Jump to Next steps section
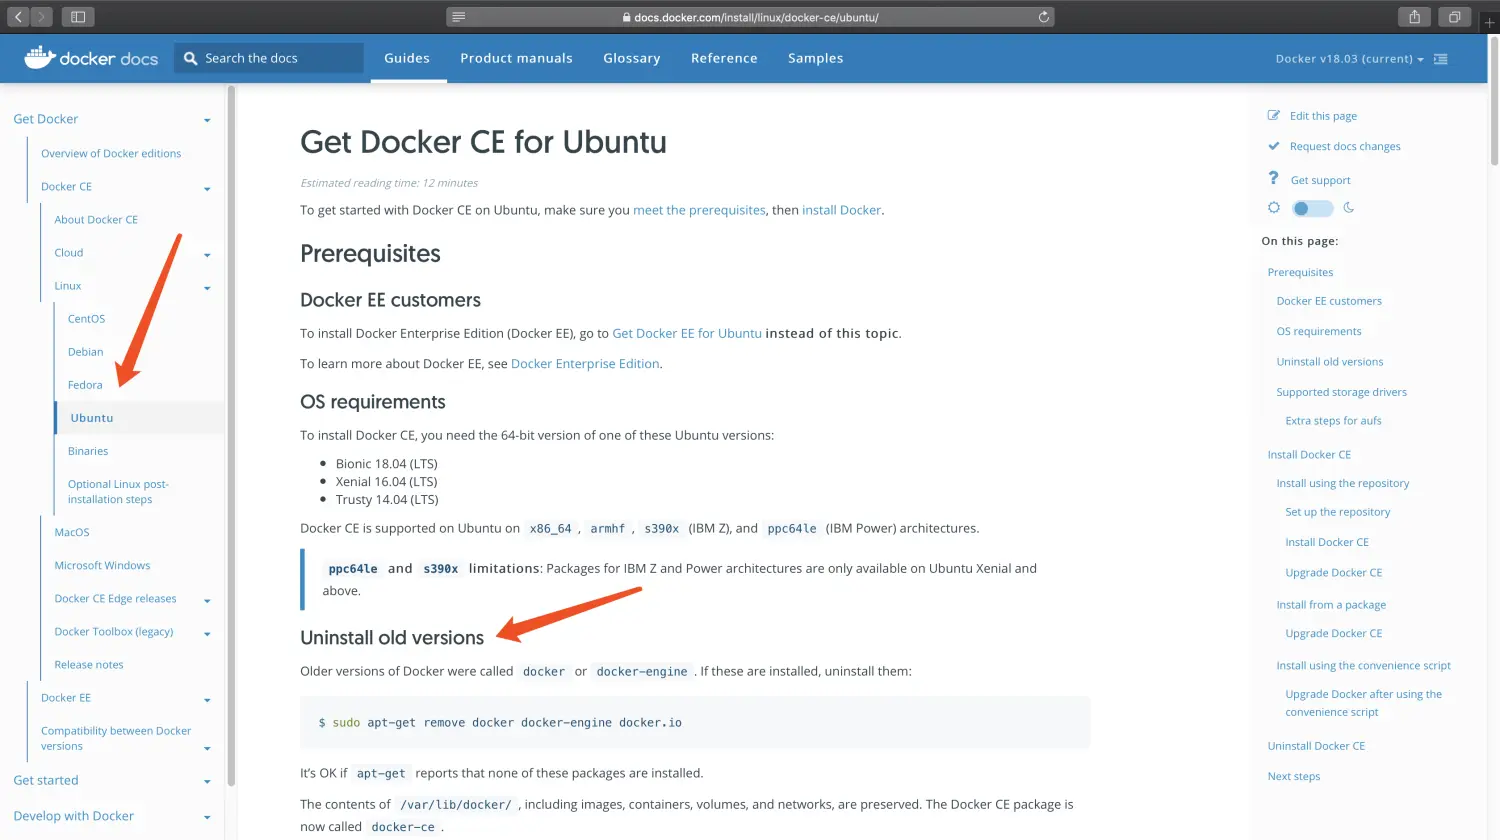This screenshot has width=1500, height=840. pyautogui.click(x=1294, y=776)
